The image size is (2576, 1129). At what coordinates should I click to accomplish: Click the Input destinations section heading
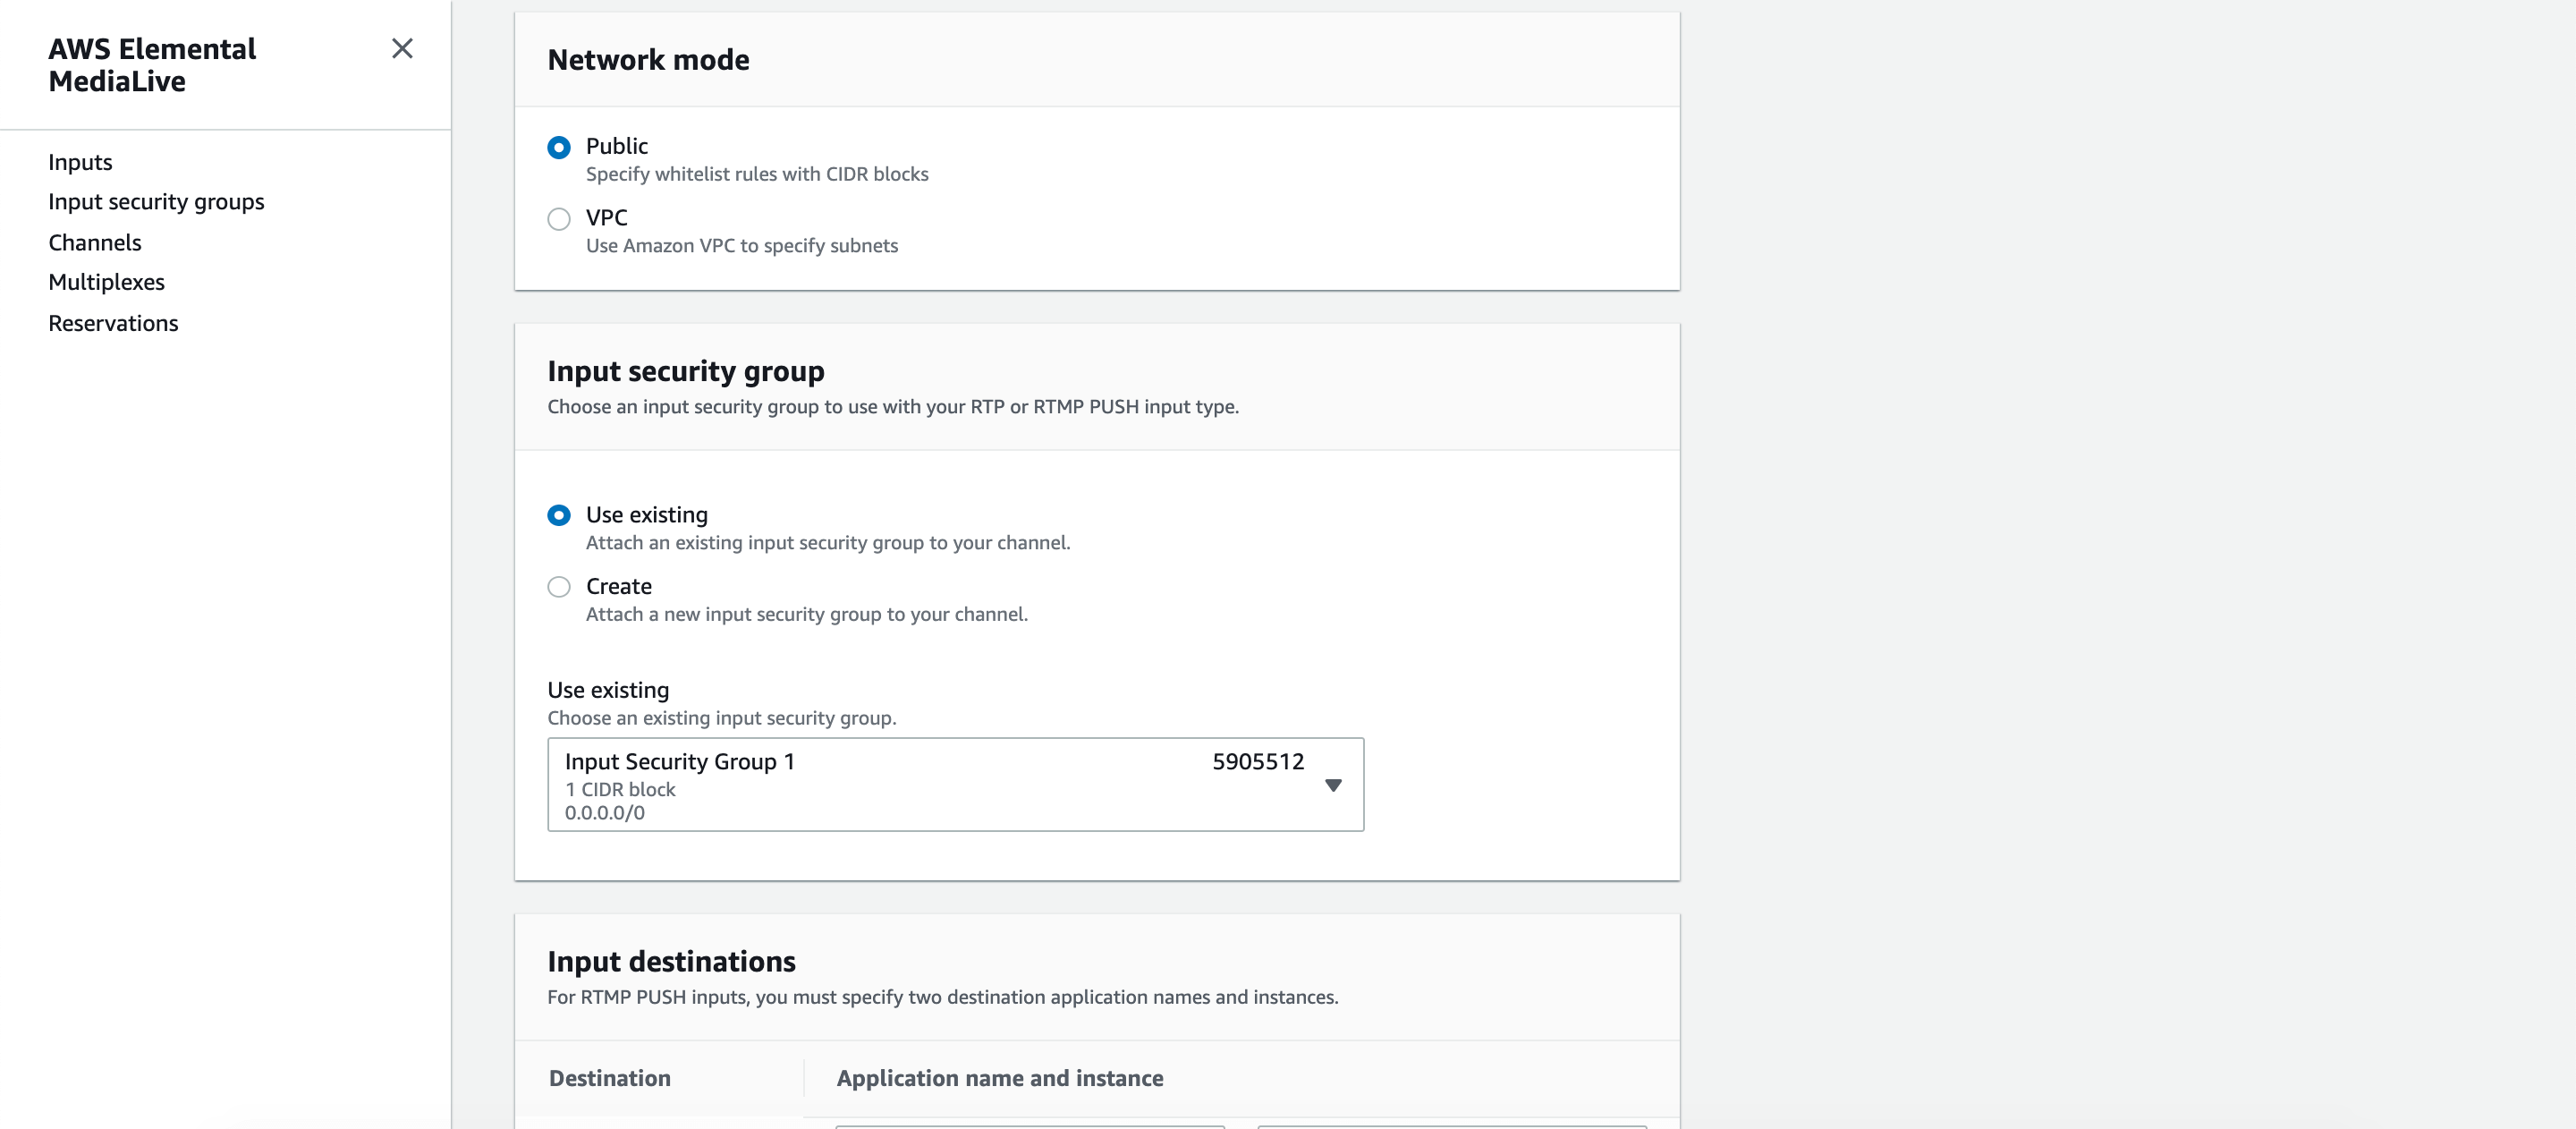pyautogui.click(x=671, y=961)
